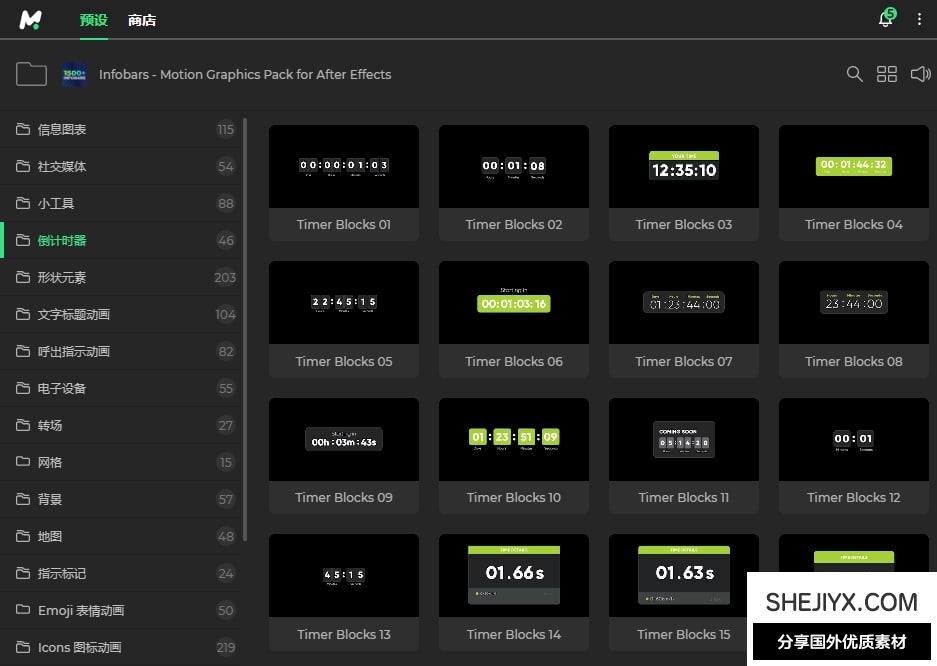This screenshot has height=666, width=937.
Task: Click the search magnifier icon
Action: pyautogui.click(x=854, y=74)
